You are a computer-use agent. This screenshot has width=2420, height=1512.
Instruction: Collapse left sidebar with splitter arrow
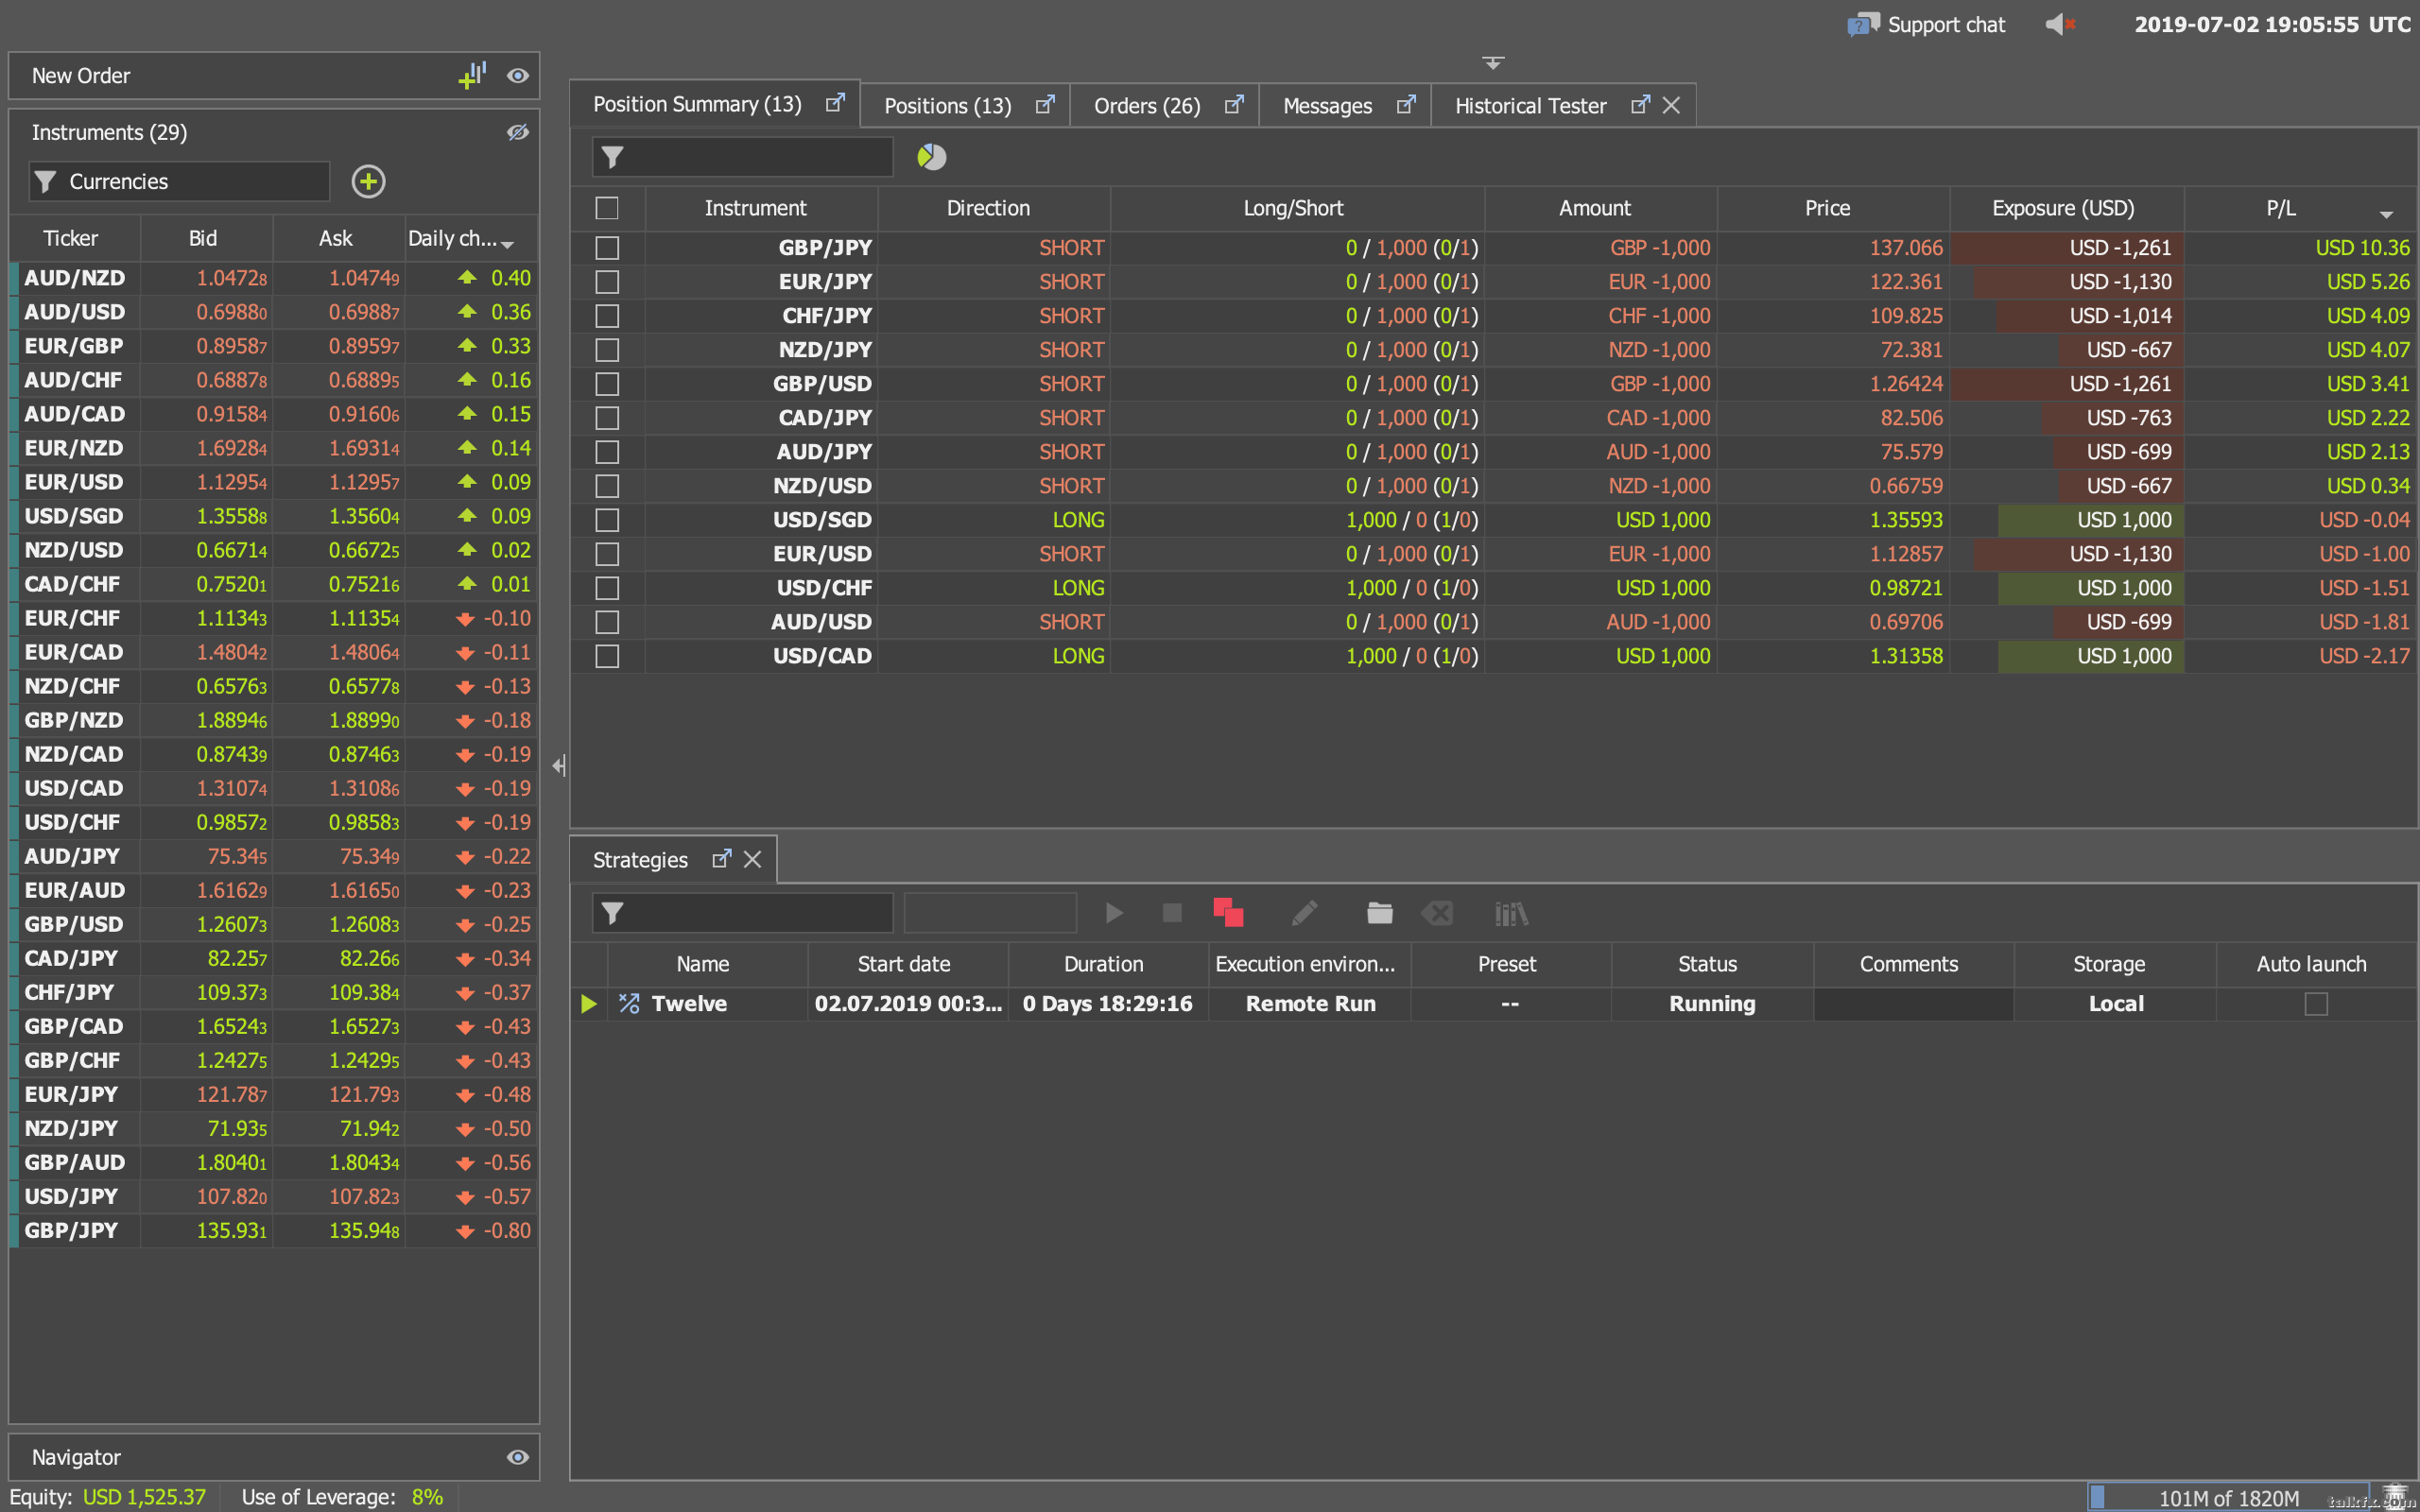click(559, 765)
